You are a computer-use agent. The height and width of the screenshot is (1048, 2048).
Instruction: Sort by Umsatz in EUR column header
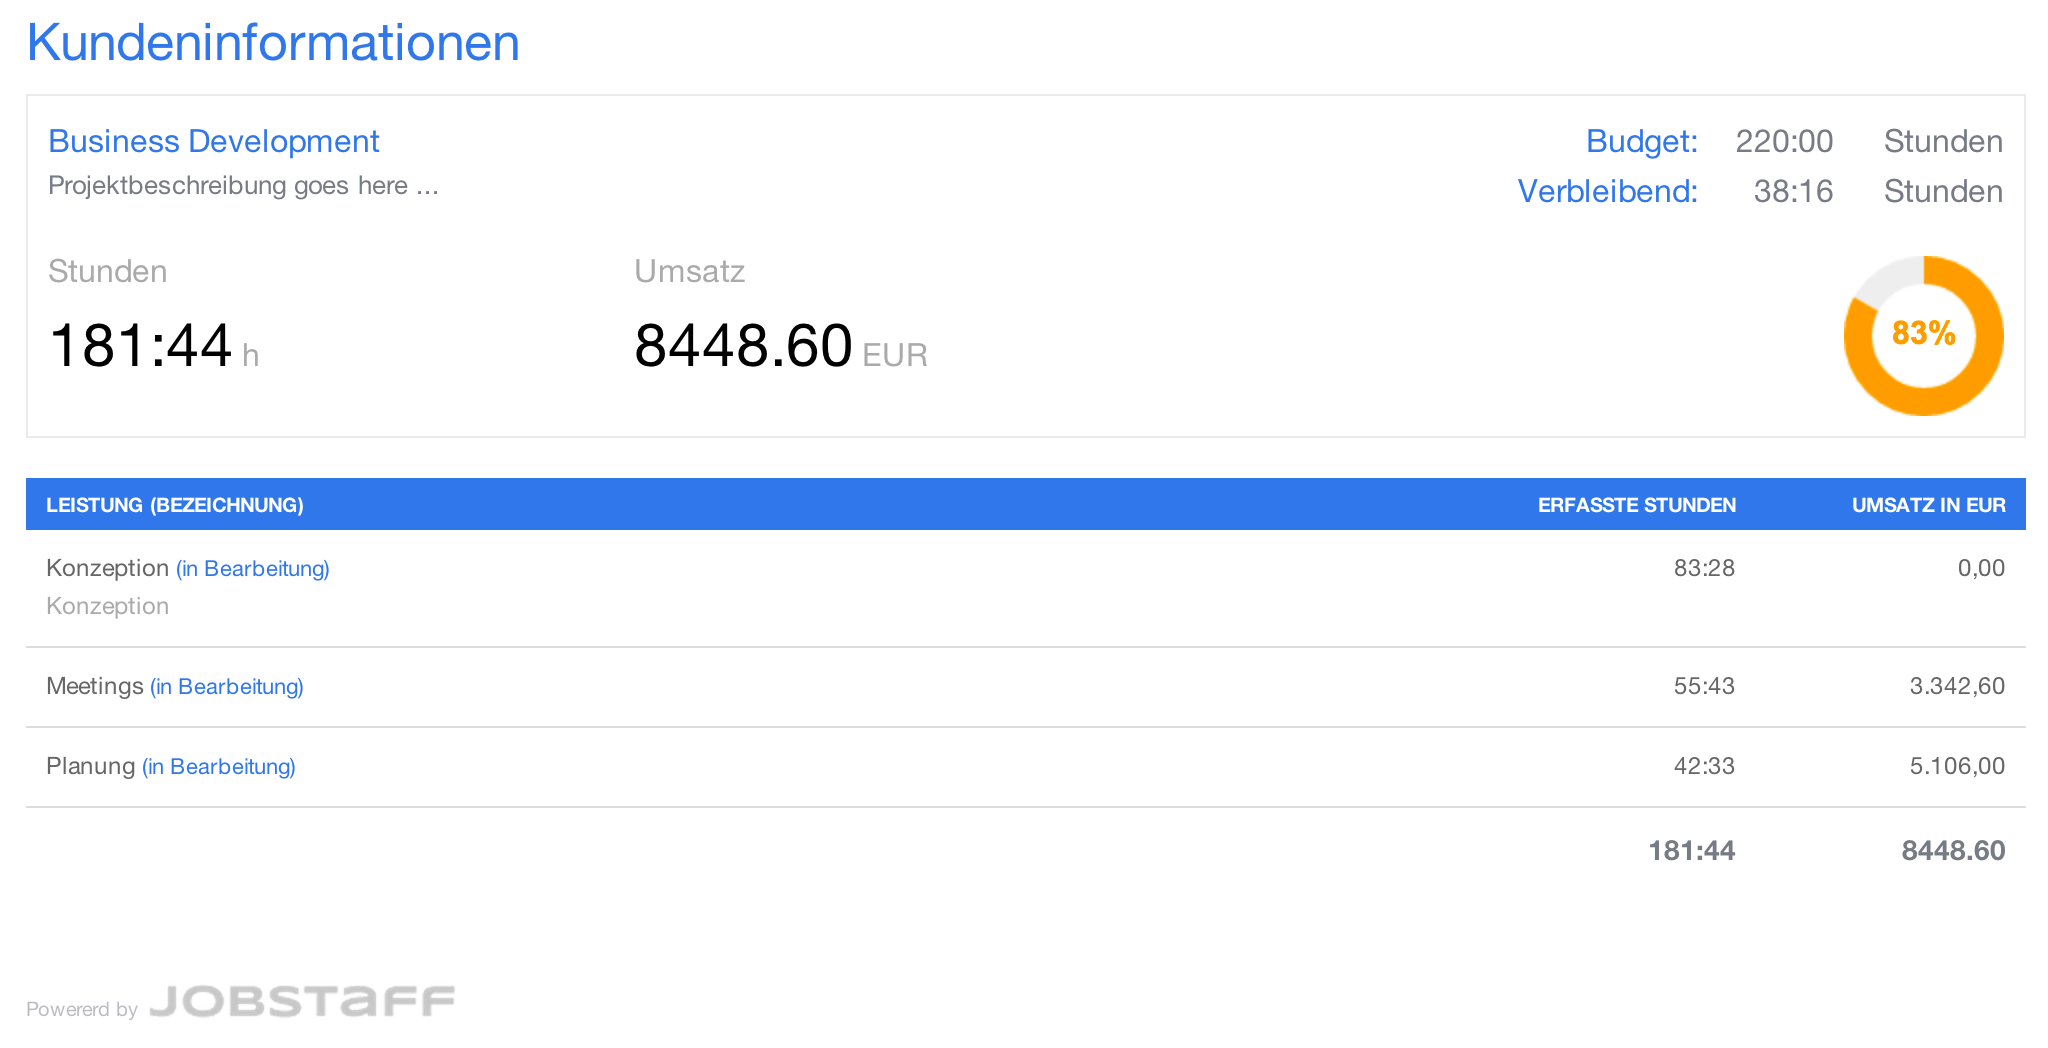(1928, 505)
